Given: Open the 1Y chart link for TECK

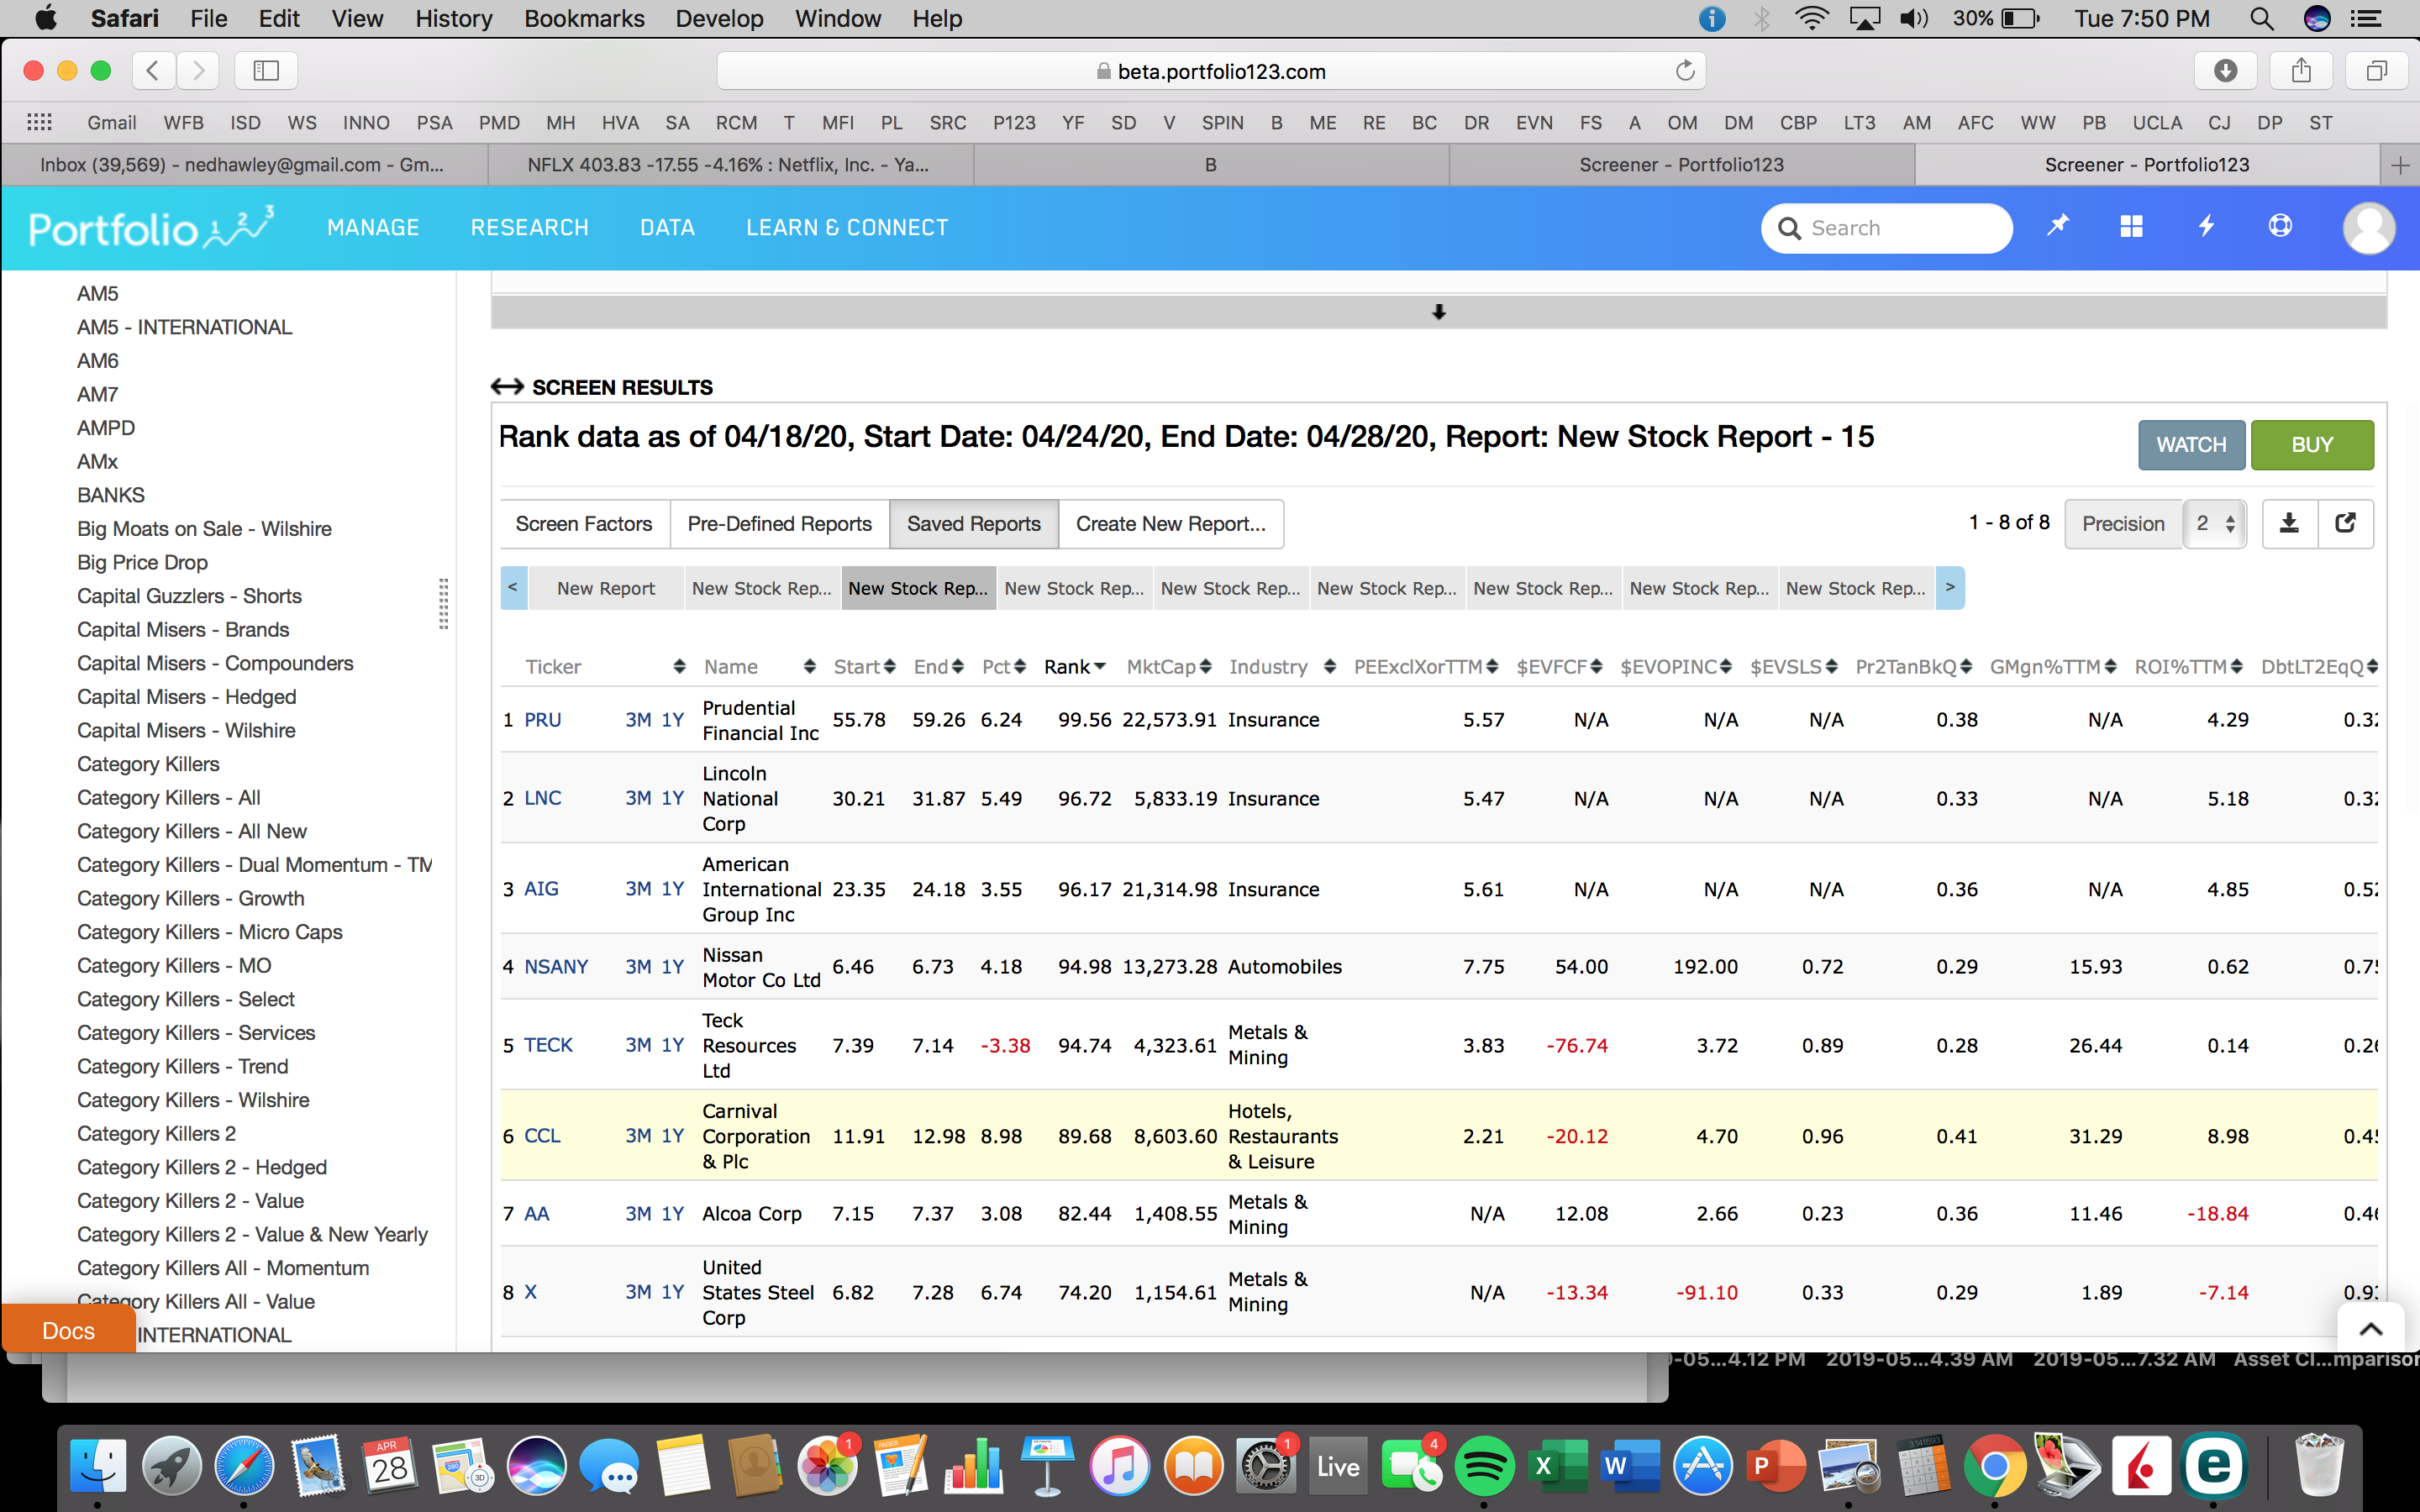Looking at the screenshot, I should [673, 1045].
